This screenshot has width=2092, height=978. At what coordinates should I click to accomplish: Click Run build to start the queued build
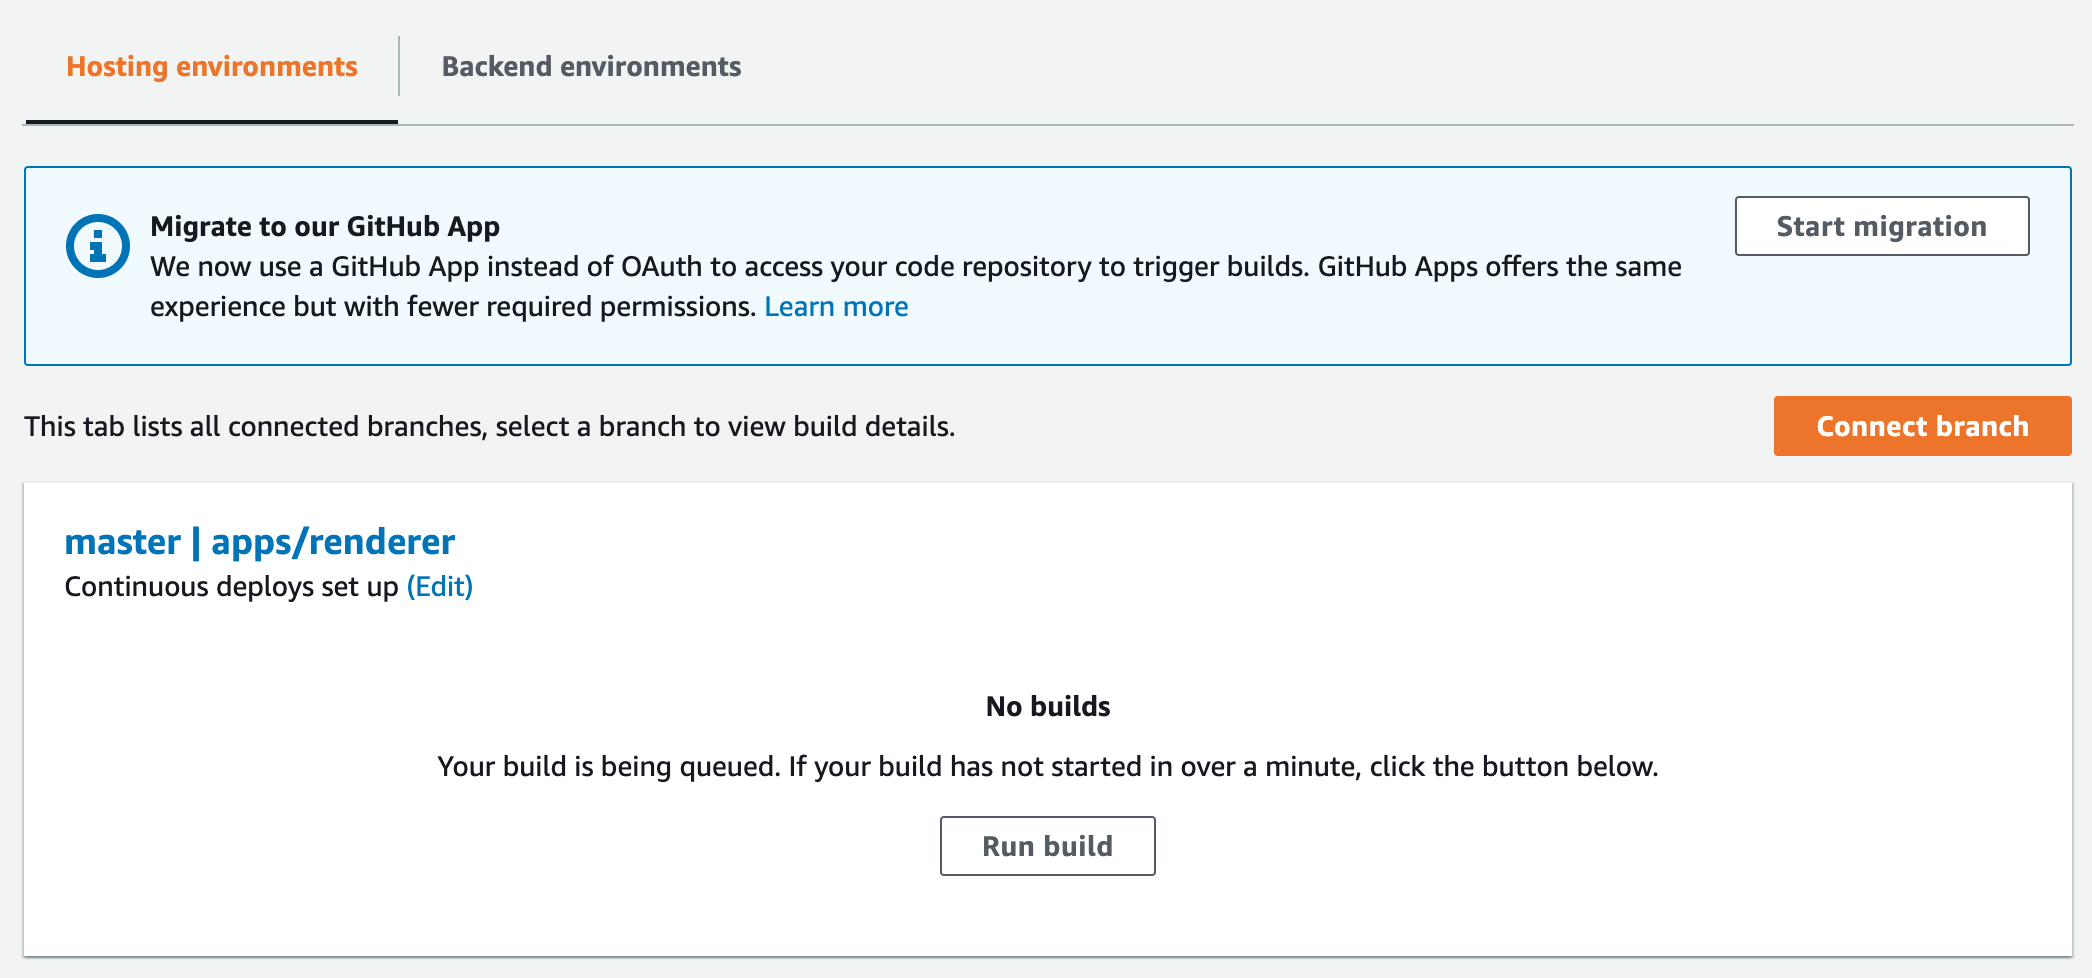pos(1046,845)
